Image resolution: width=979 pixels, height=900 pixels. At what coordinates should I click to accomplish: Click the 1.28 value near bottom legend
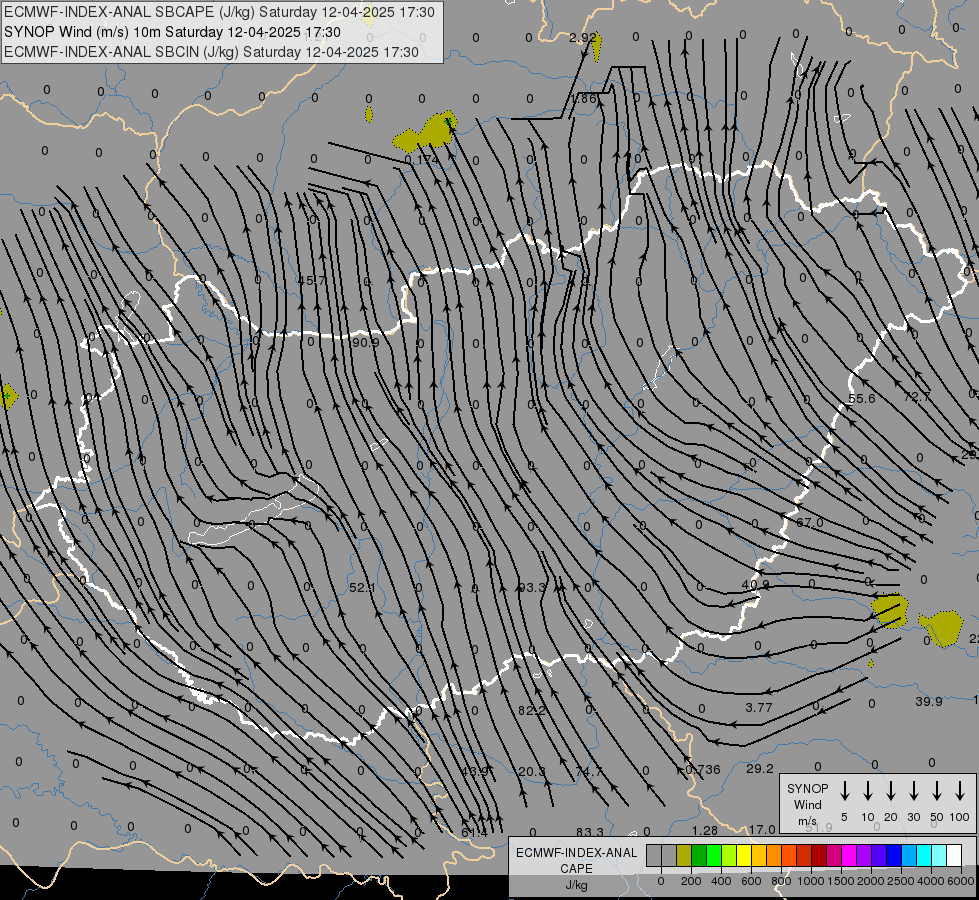coord(705,830)
